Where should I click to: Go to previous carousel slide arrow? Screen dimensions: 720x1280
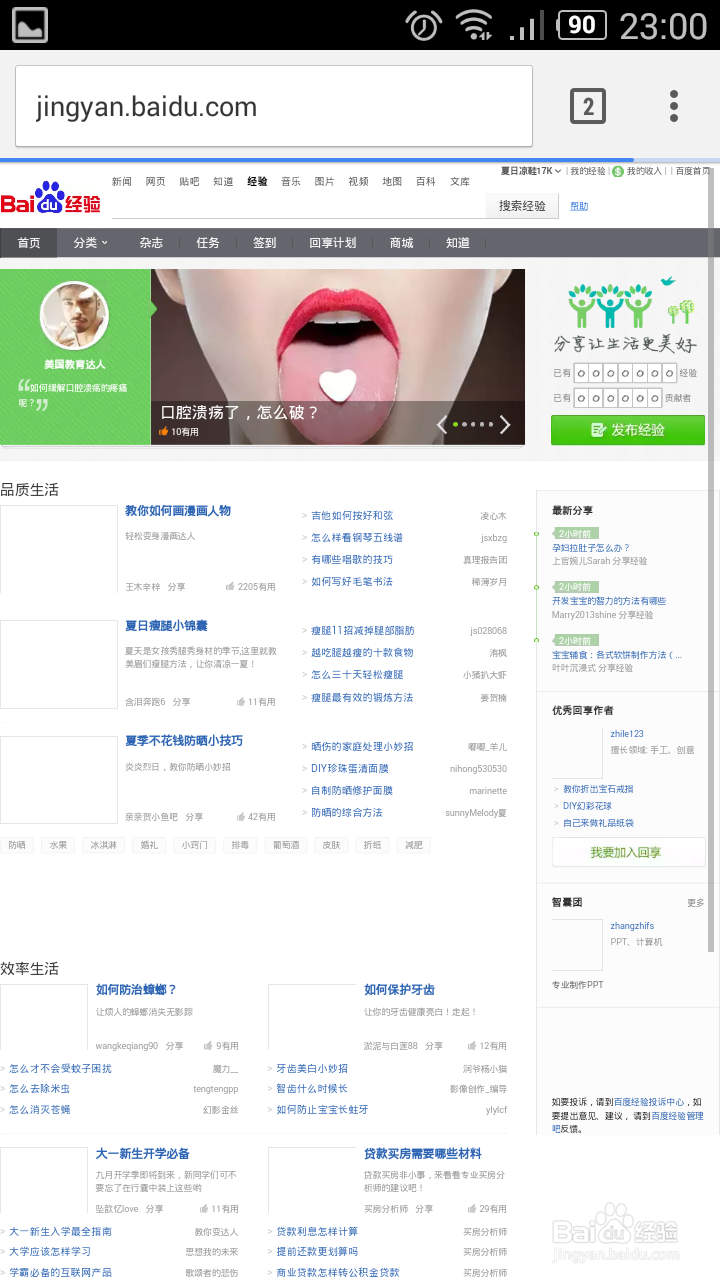coord(442,425)
